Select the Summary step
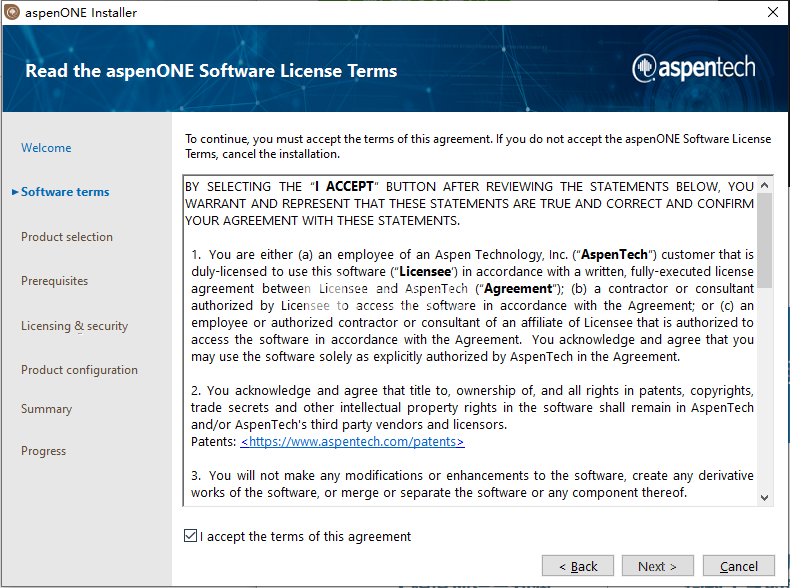Screen dimensions: 790x588 point(46,409)
